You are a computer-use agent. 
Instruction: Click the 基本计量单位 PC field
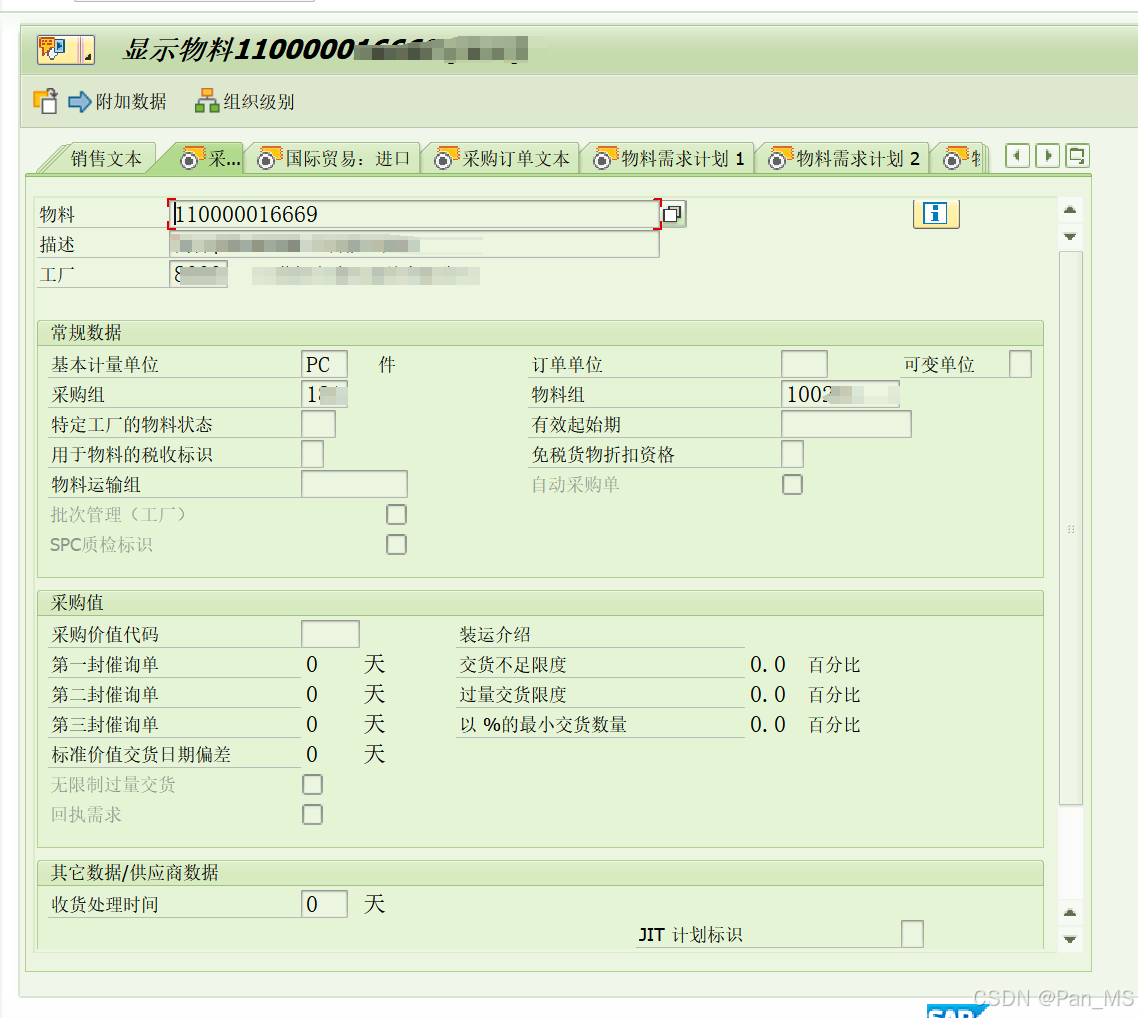[x=324, y=364]
